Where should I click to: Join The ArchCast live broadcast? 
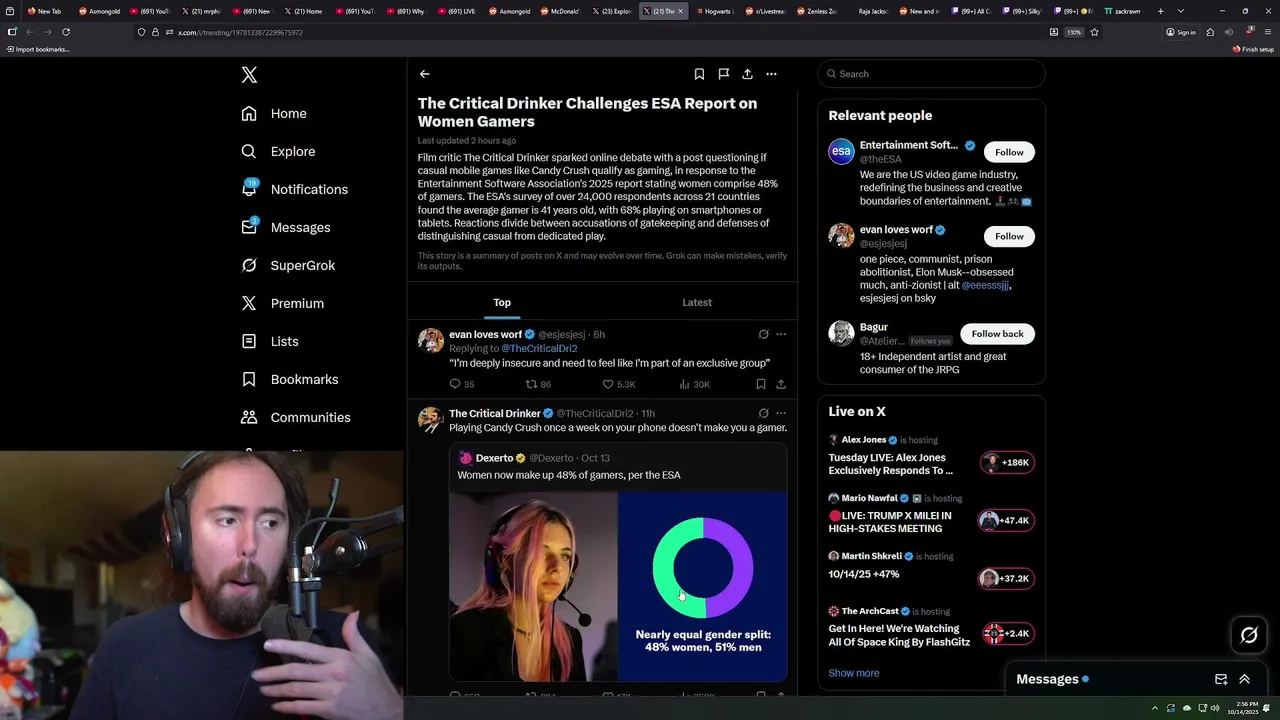point(1006,633)
